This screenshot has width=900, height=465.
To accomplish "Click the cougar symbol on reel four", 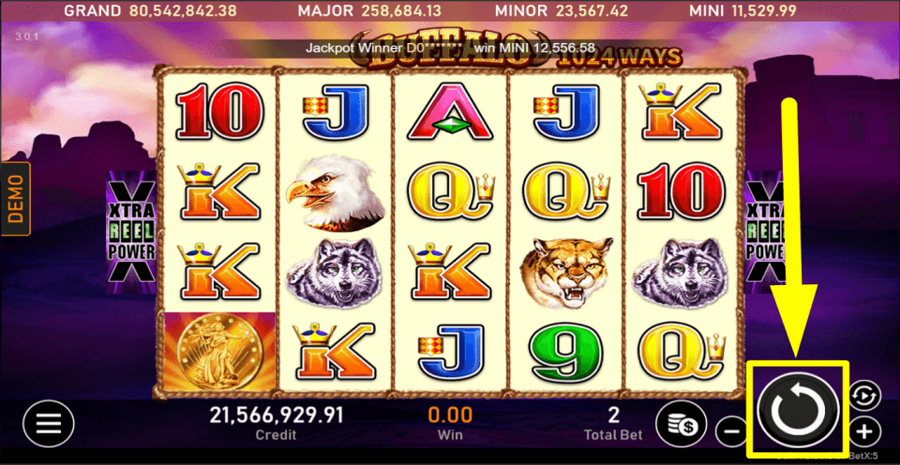I will click(x=565, y=272).
